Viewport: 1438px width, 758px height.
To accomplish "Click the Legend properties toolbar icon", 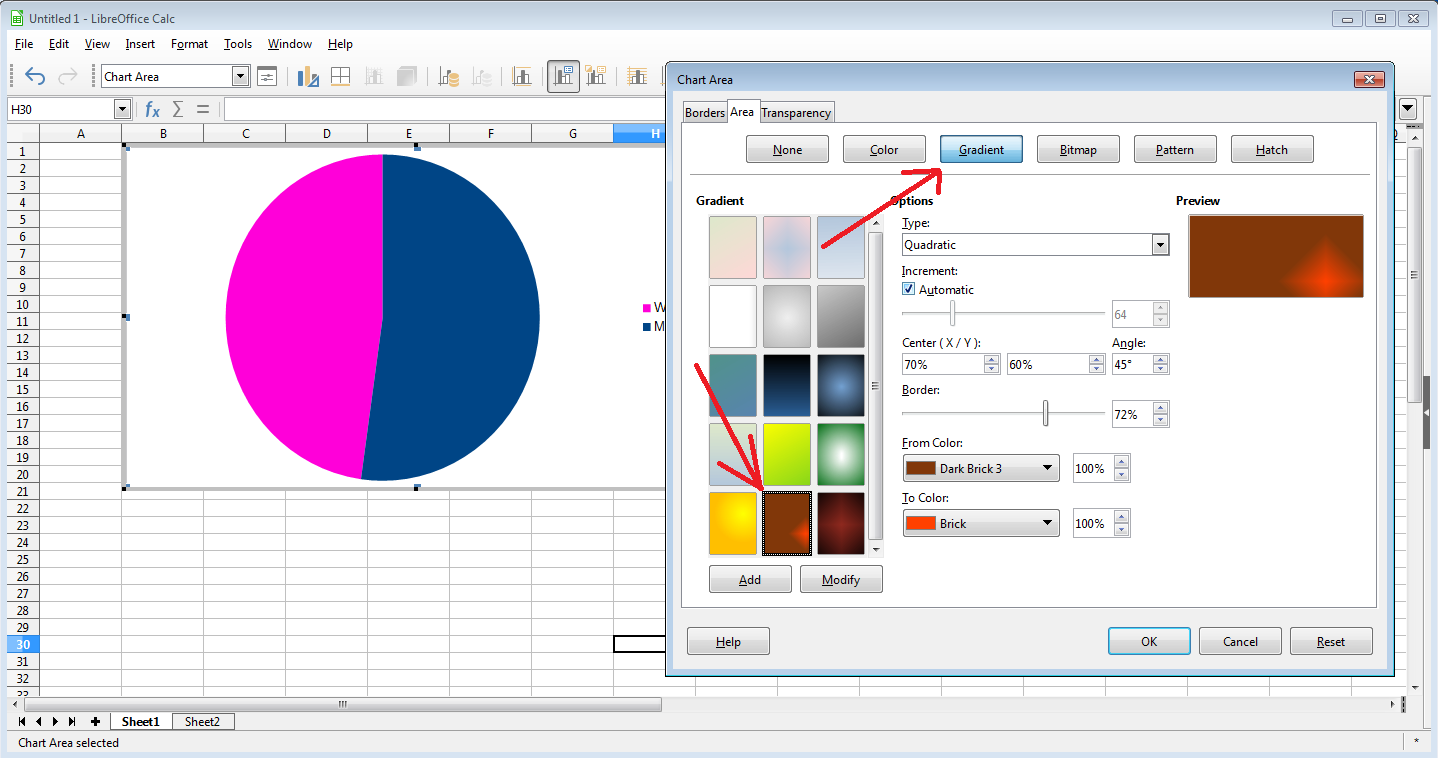I will coord(597,76).
